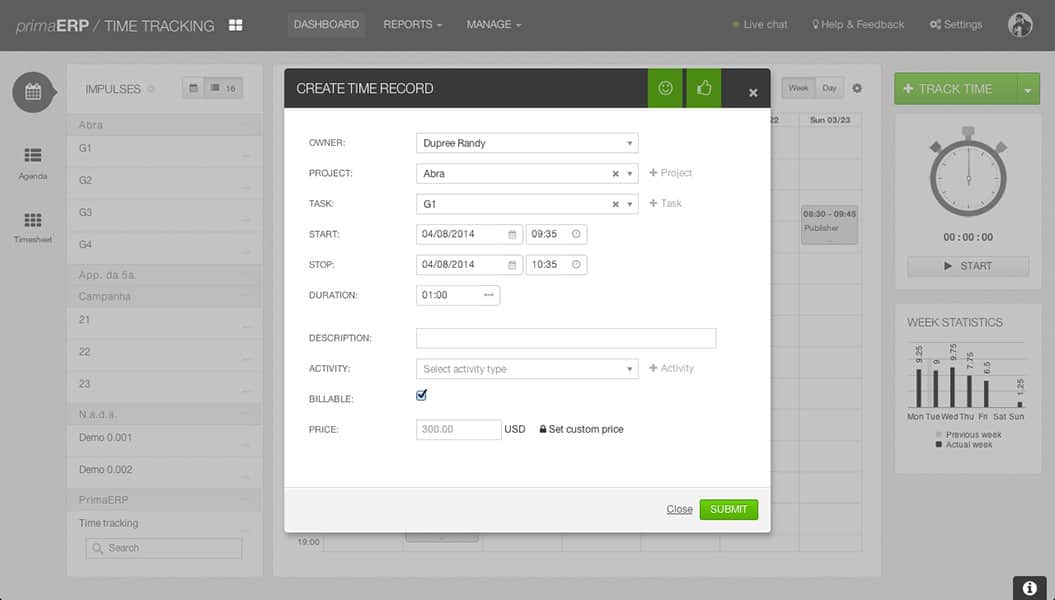This screenshot has width=1055, height=600.
Task: Click the thumbs up icon in dialog header
Action: point(704,89)
